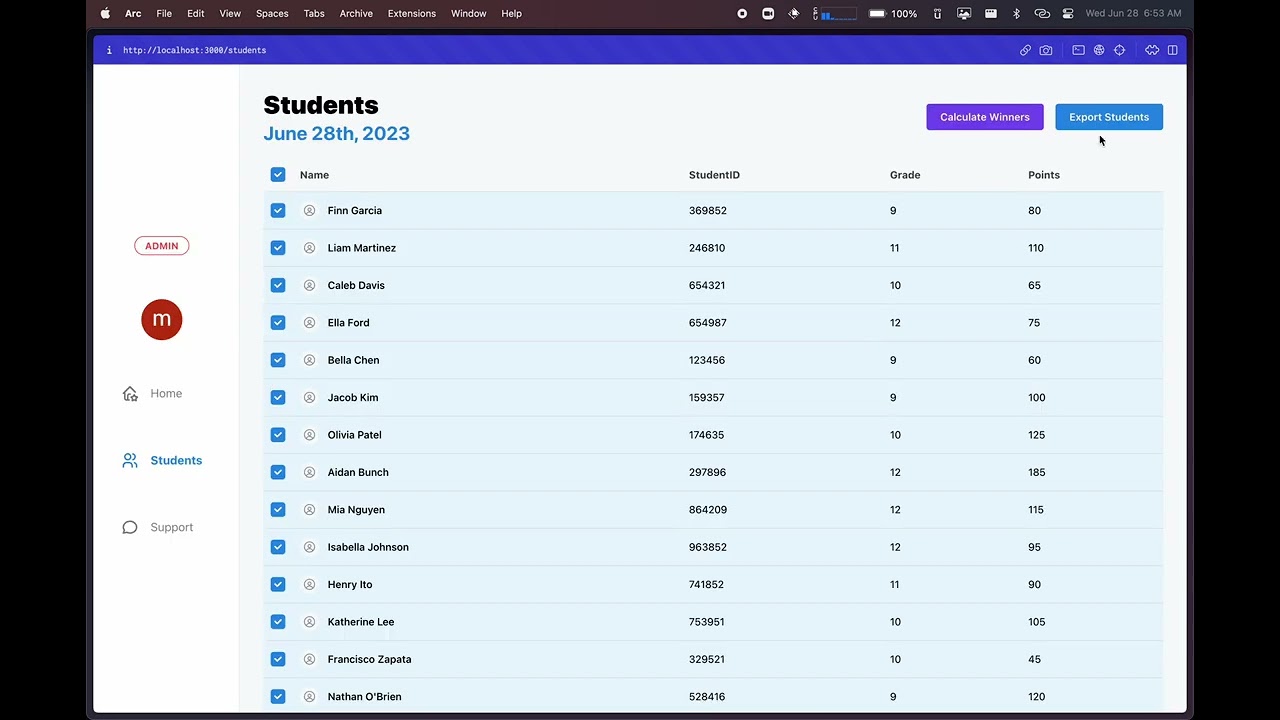Viewport: 1280px width, 720px height.
Task: Click the camera capture icon in the address bar
Action: 1046,50
